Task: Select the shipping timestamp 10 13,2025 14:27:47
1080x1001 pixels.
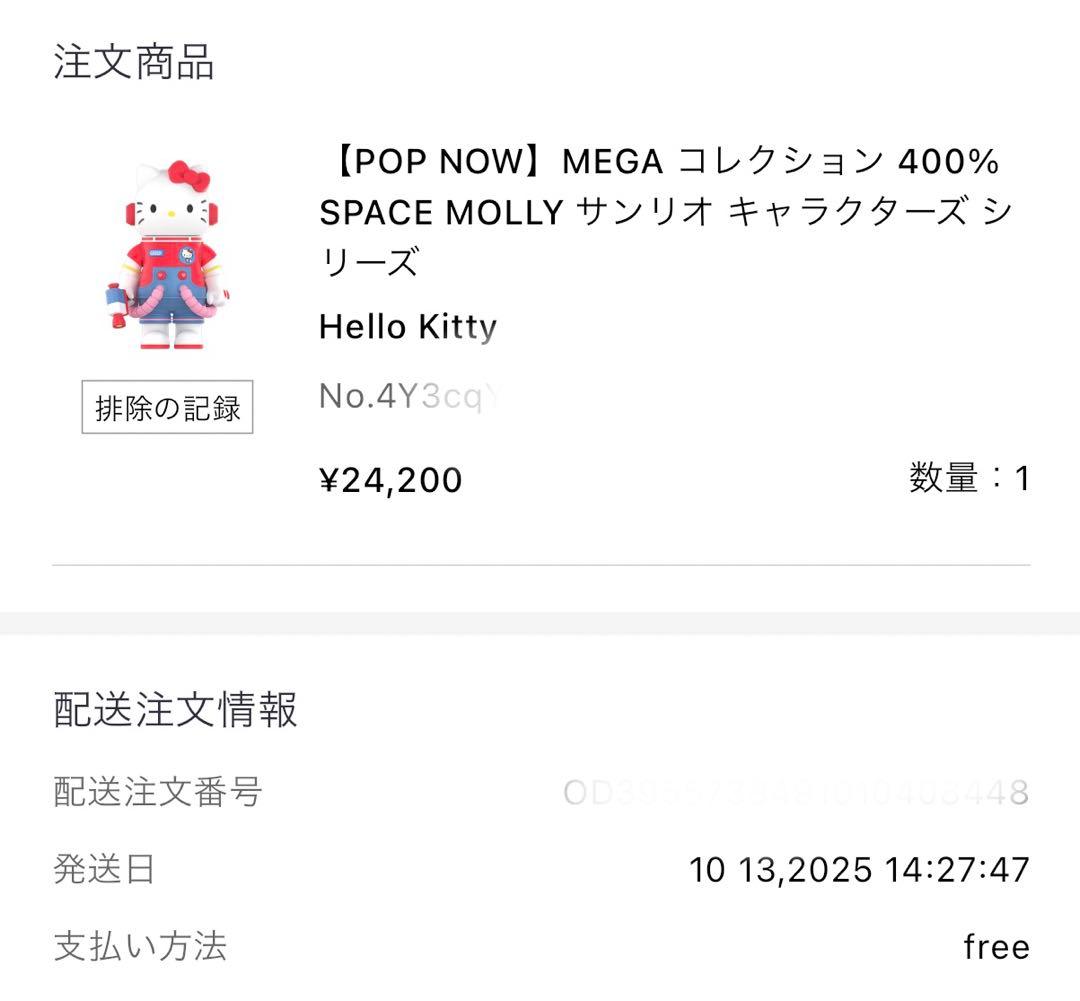Action: (858, 870)
